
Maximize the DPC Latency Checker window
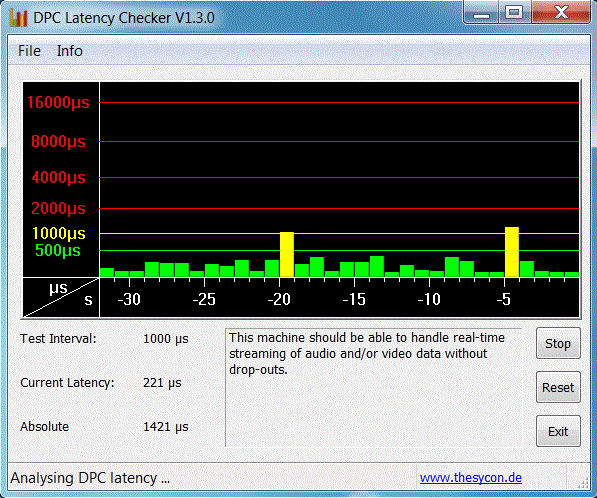point(514,12)
